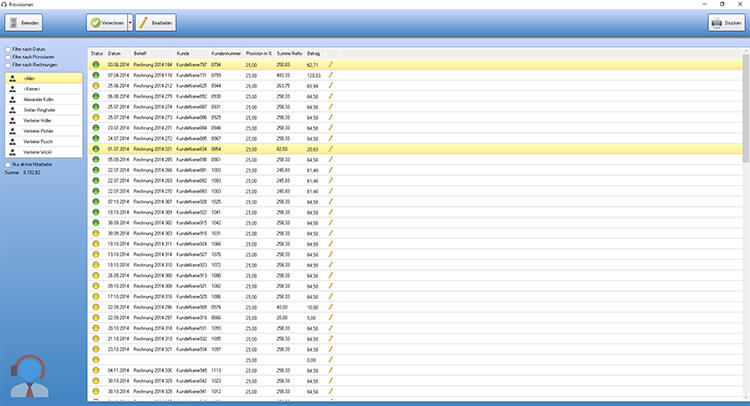Select employee Alexander Kollin
750x406 pixels.
click(44, 99)
